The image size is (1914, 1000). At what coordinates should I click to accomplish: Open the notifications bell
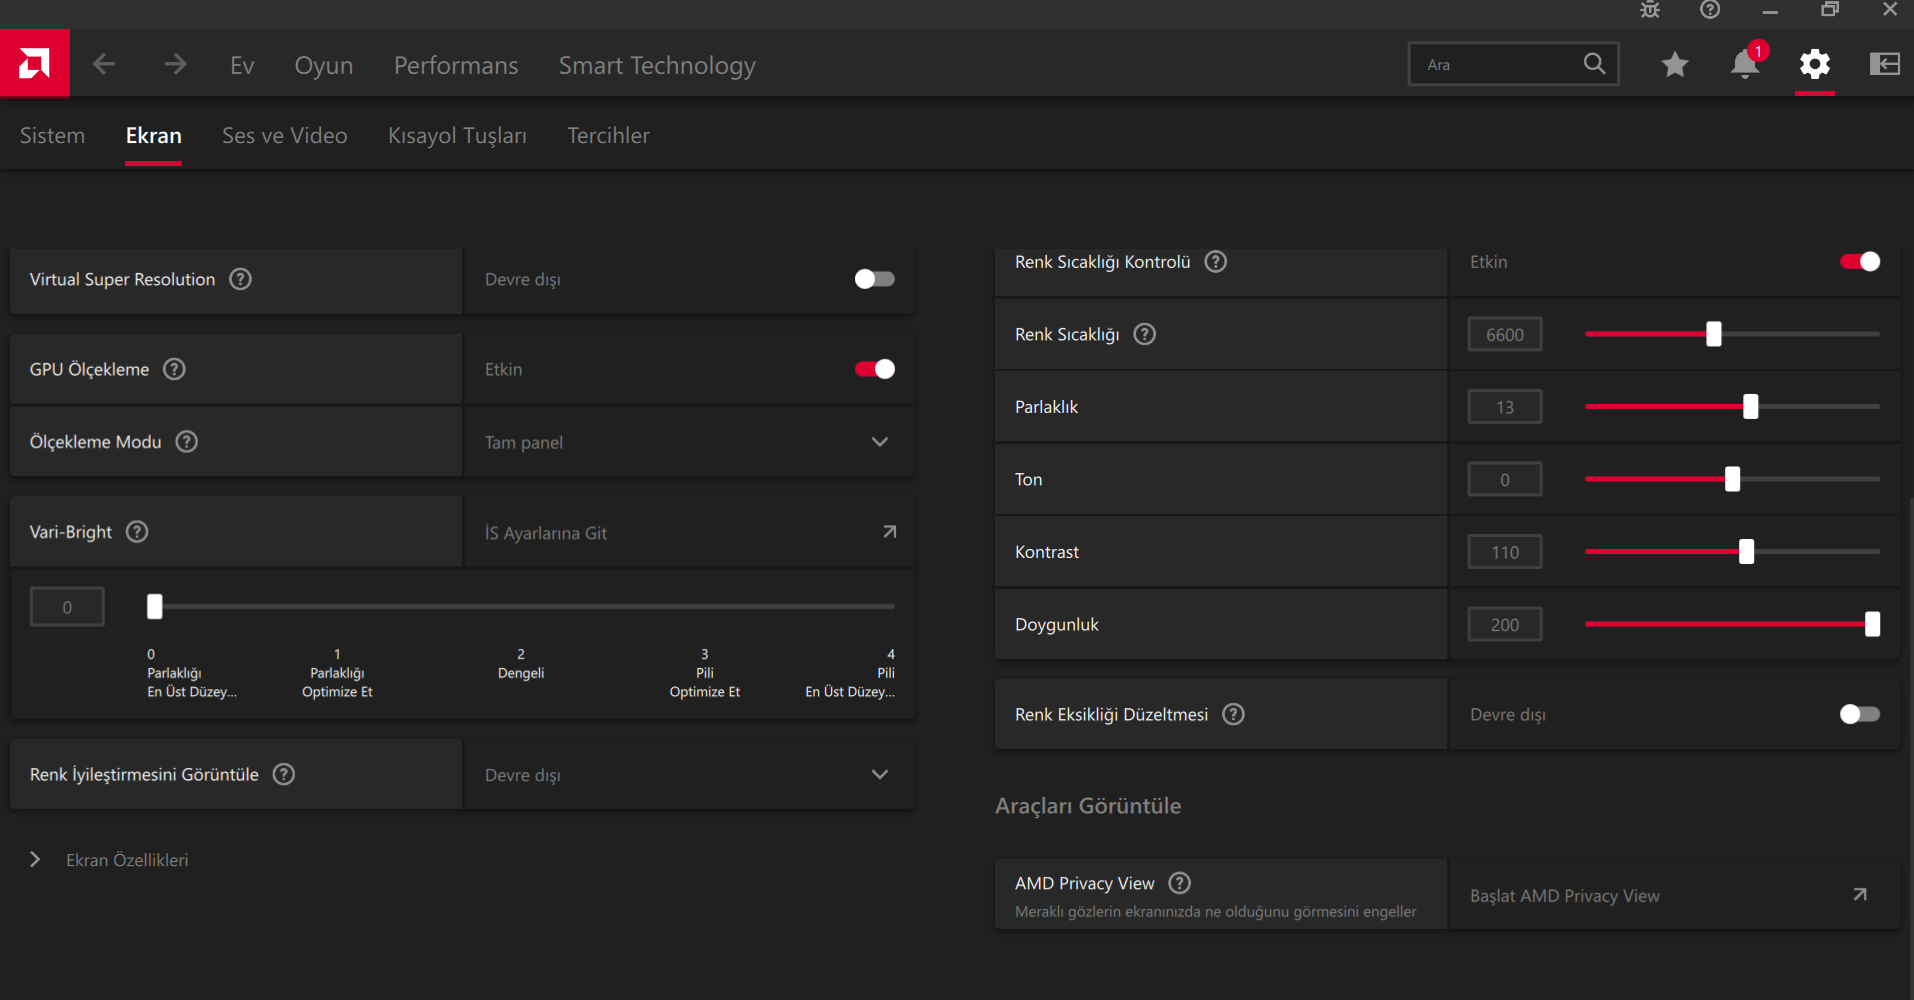click(1745, 65)
